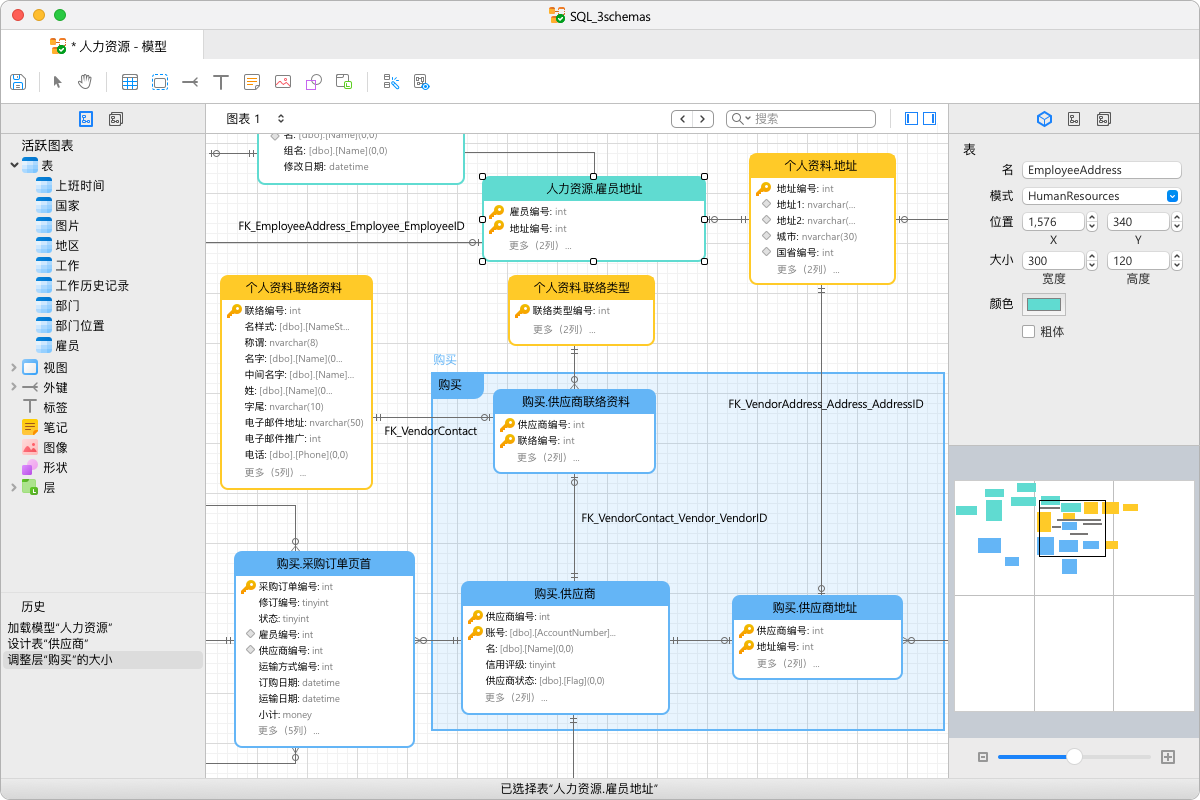Show active diagram objects in left panel
Screen dimensions: 1200x800
click(x=86, y=119)
